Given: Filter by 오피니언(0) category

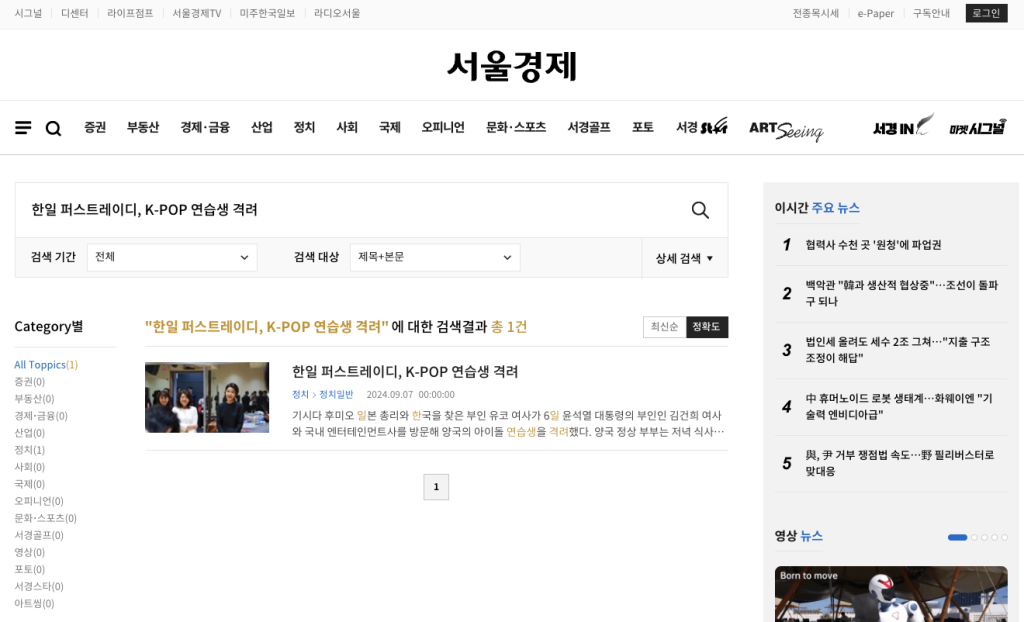Looking at the screenshot, I should tap(39, 501).
